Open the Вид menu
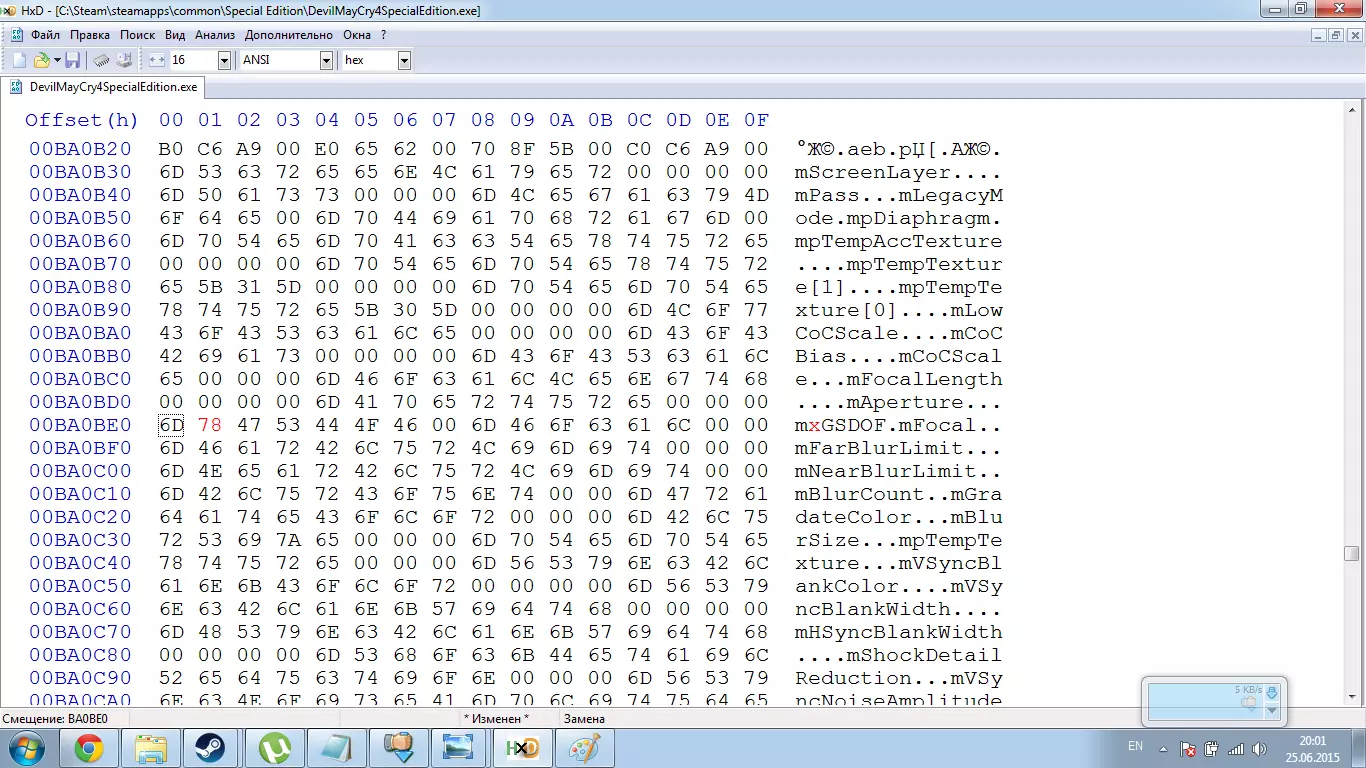The image size is (1366, 768). click(x=175, y=35)
